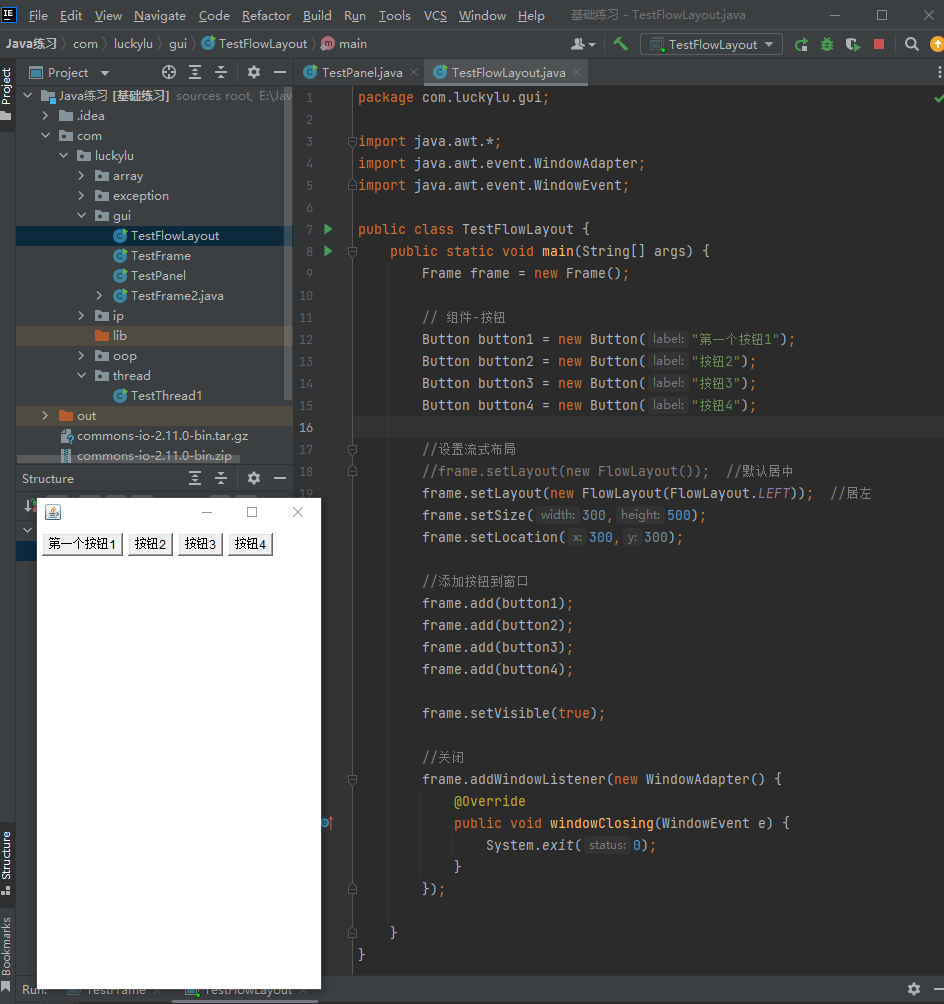Start debugging with the green bug icon

[x=827, y=44]
